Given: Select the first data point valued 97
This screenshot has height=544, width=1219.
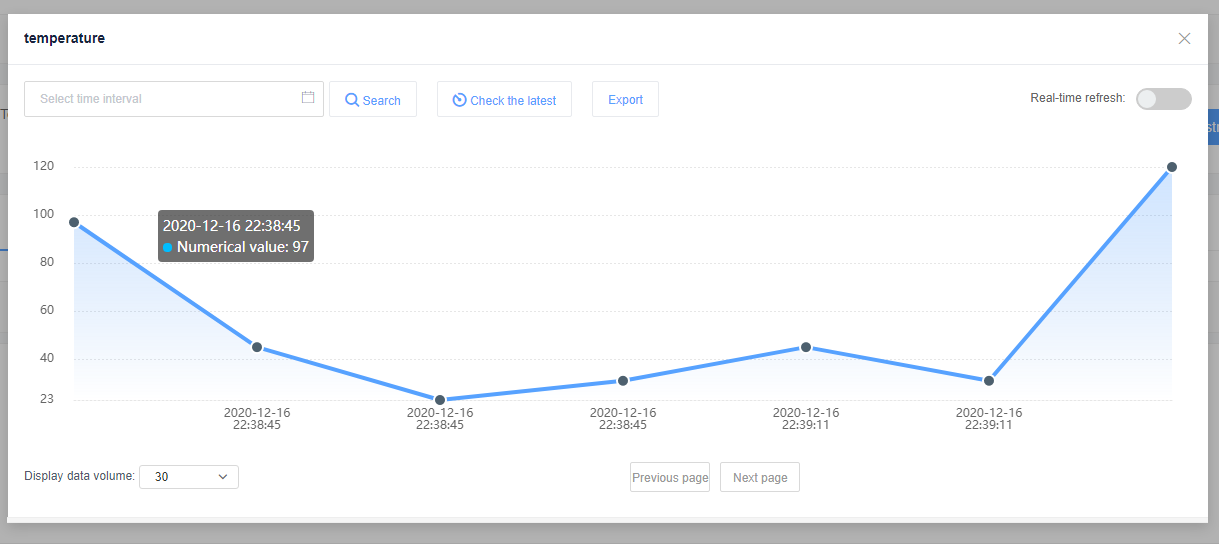Looking at the screenshot, I should 74,222.
